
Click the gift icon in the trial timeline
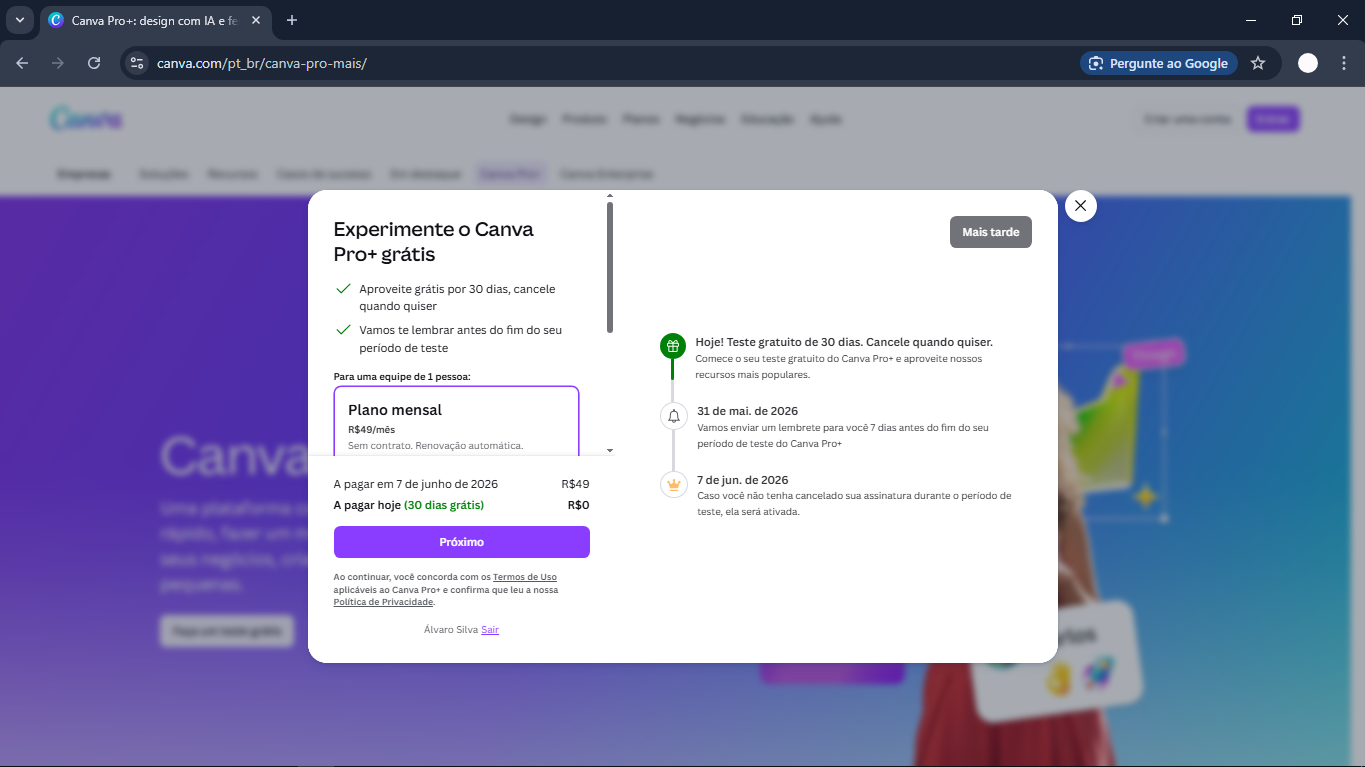673,346
